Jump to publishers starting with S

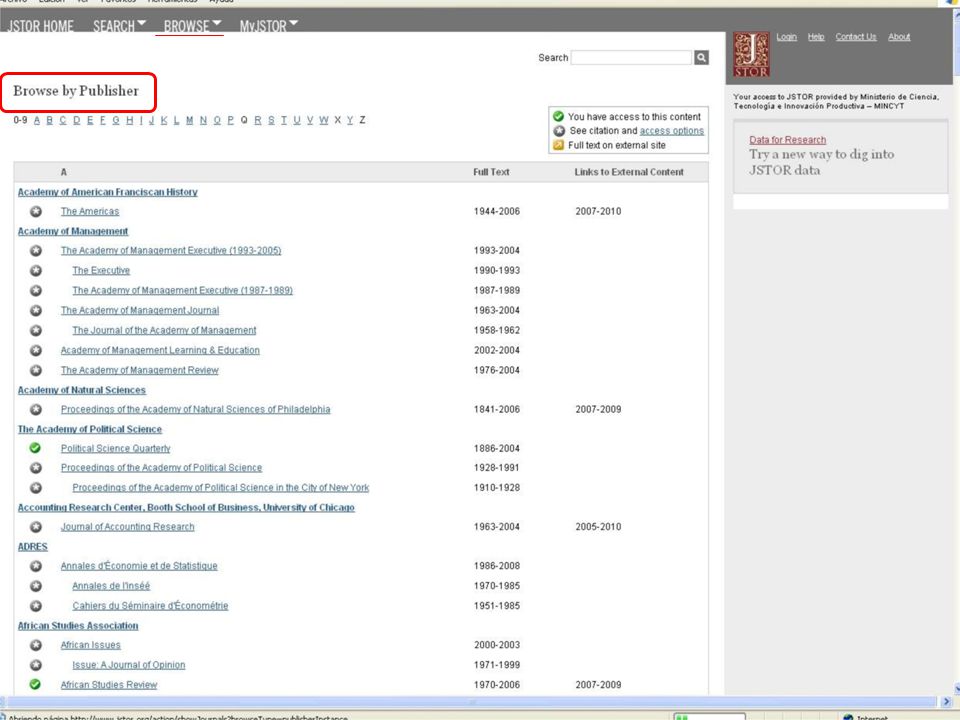pyautogui.click(x=271, y=120)
